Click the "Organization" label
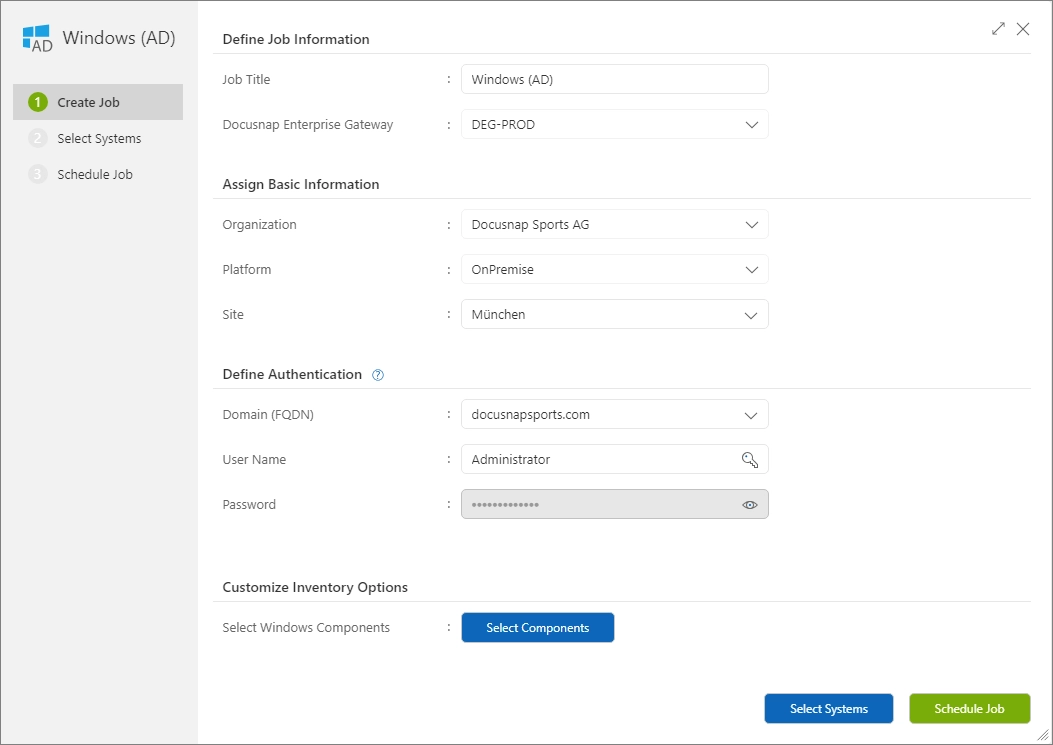Viewport: 1053px width, 745px height. pos(259,224)
